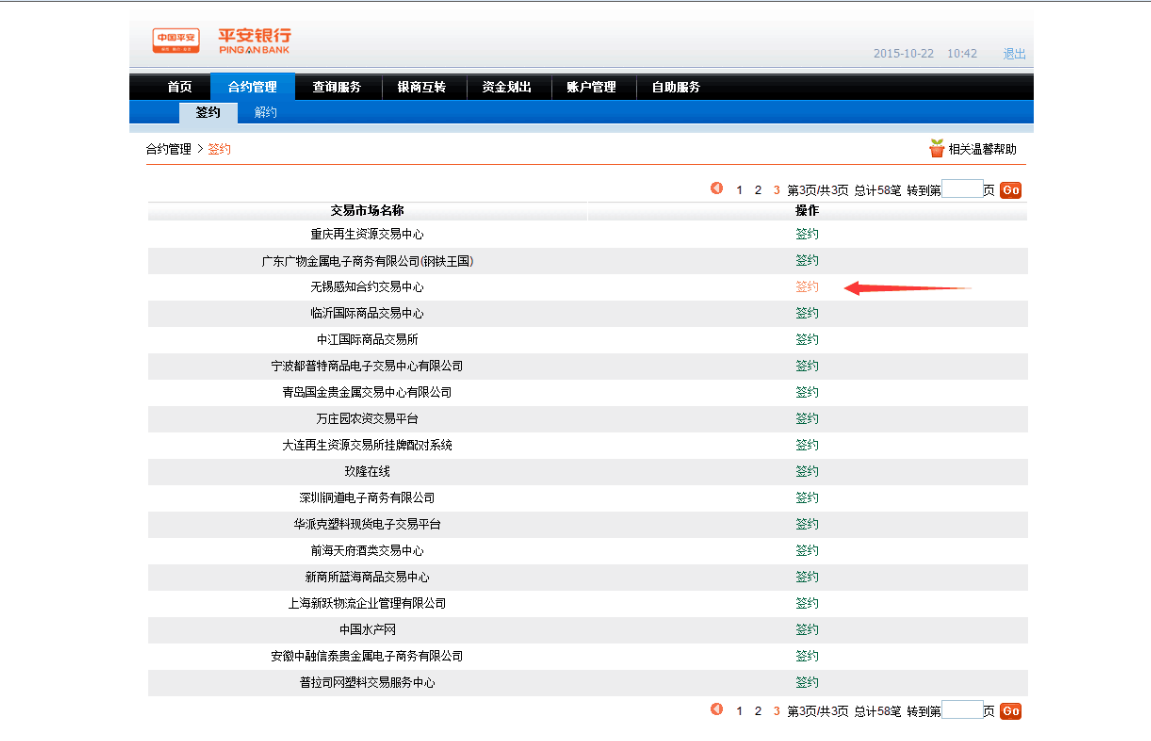Click the 交易市场名称 column header
Image resolution: width=1151 pixels, height=741 pixels.
367,211
